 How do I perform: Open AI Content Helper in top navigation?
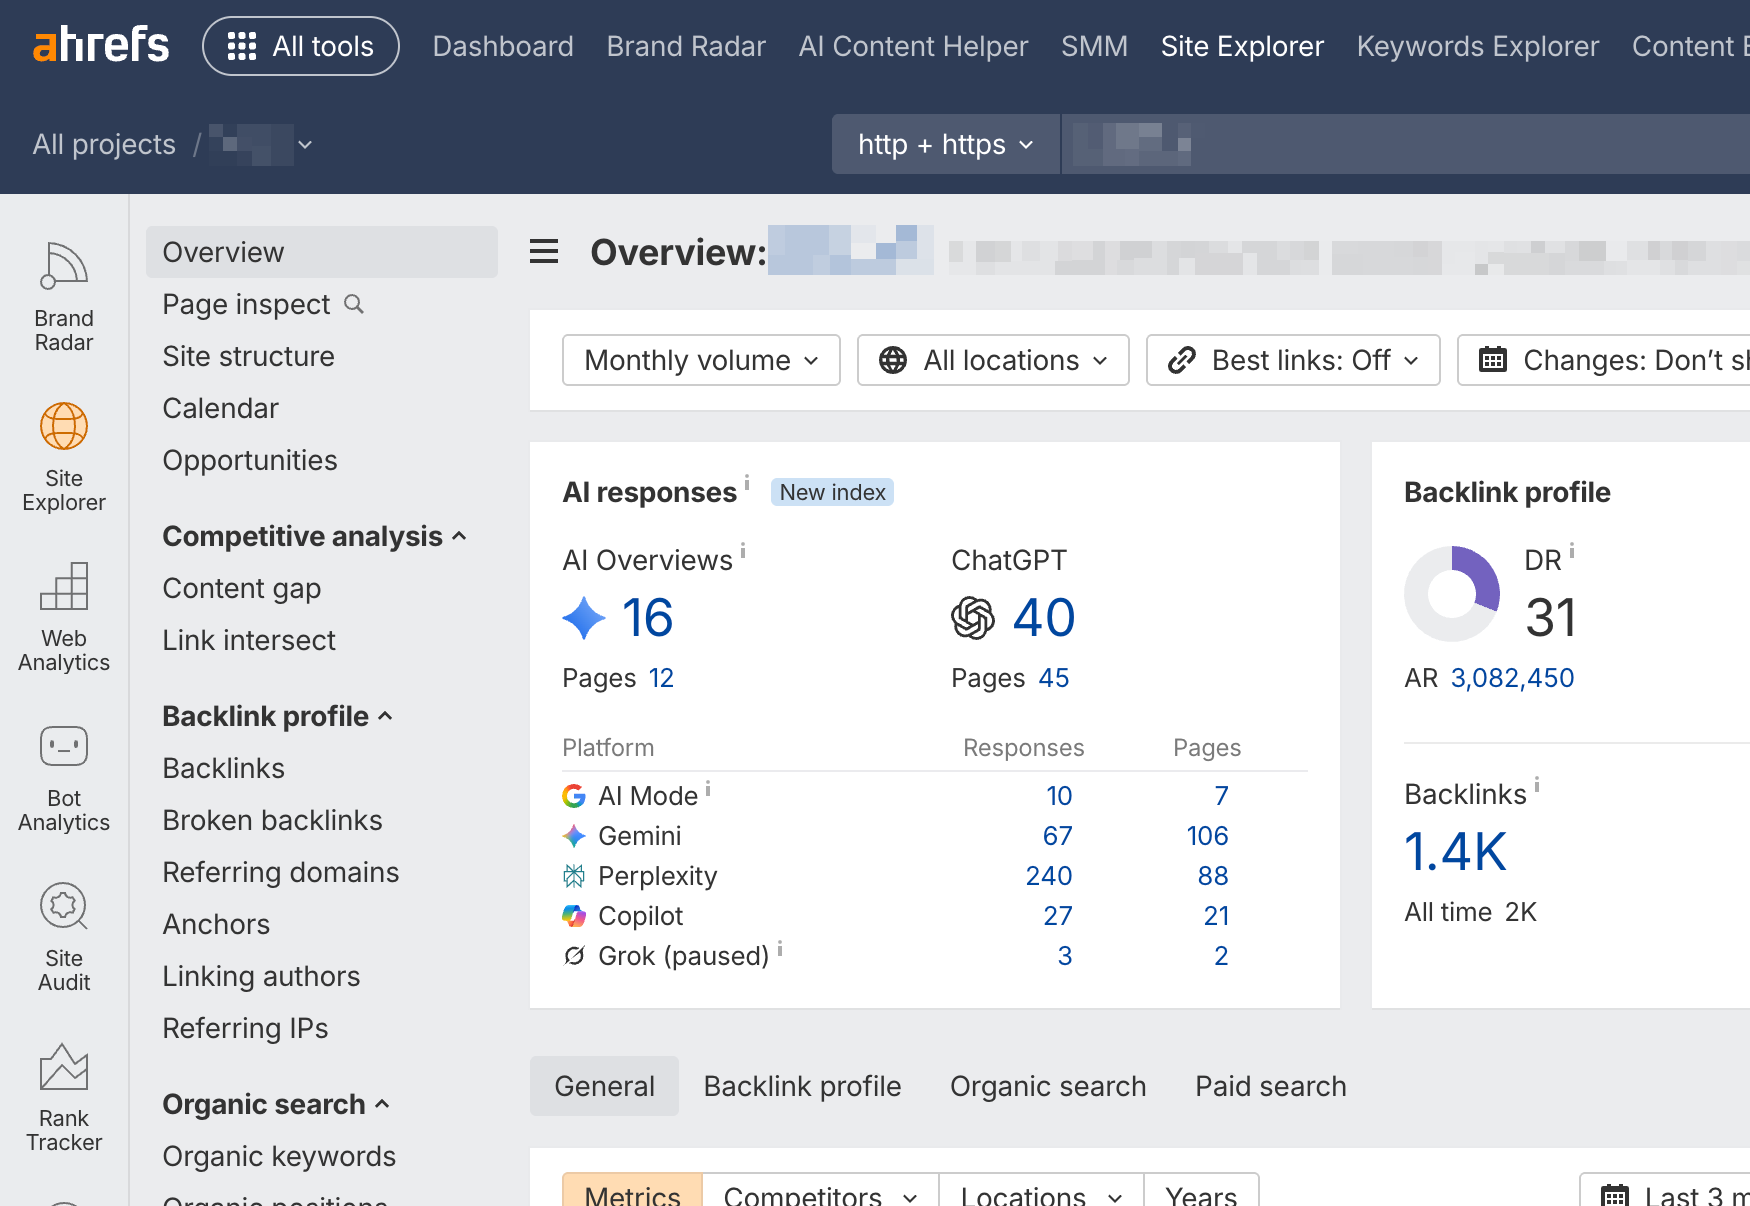913,46
